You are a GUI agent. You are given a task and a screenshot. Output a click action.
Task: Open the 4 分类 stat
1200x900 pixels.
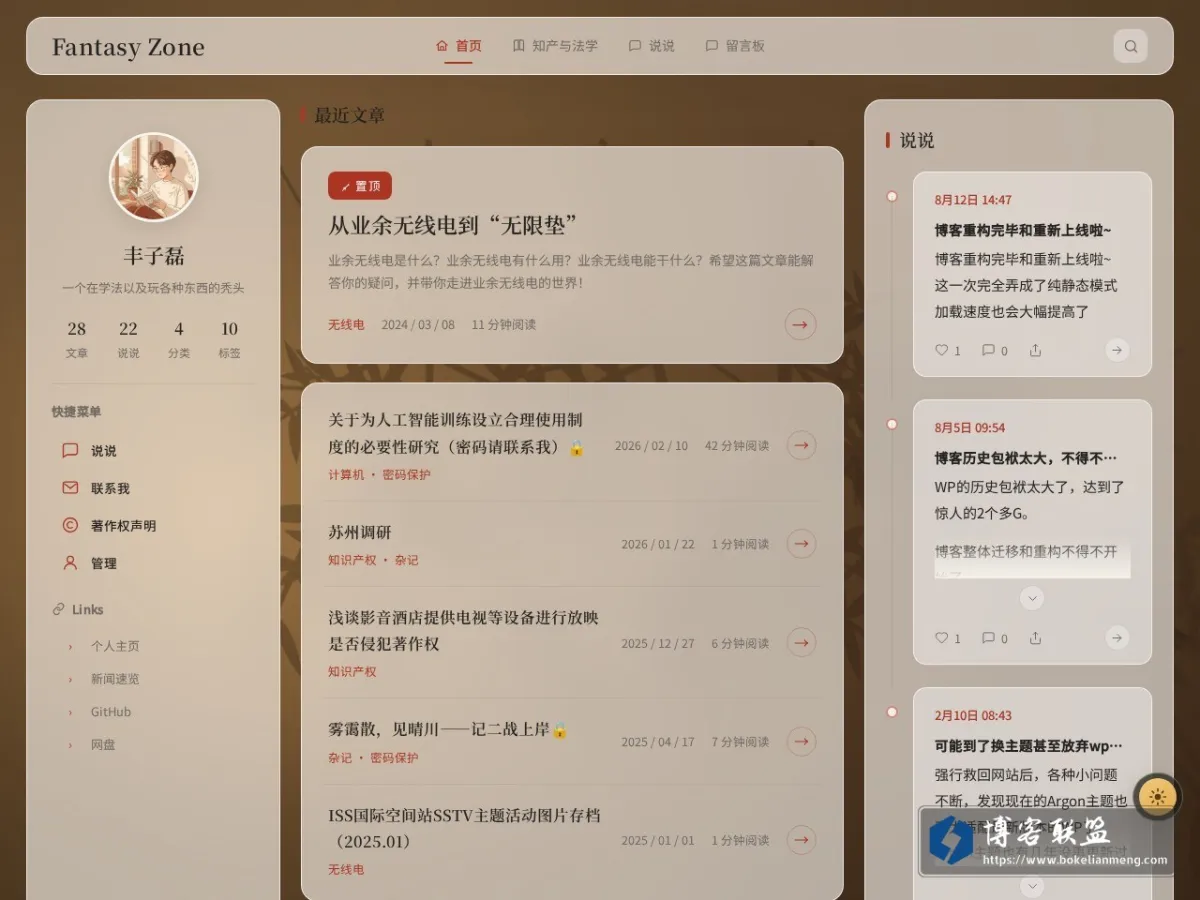coord(179,339)
